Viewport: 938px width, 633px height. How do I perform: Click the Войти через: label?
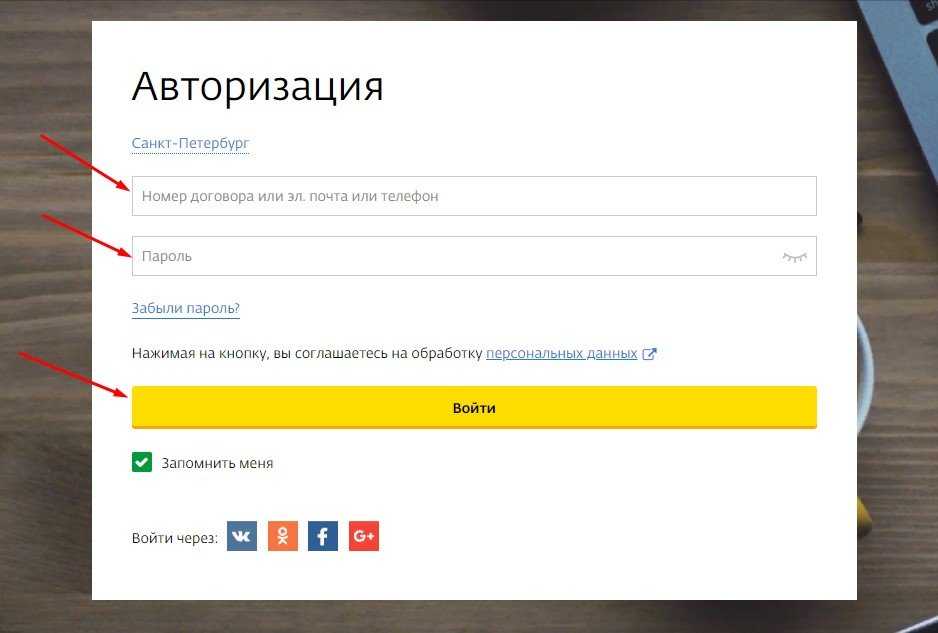click(x=174, y=538)
